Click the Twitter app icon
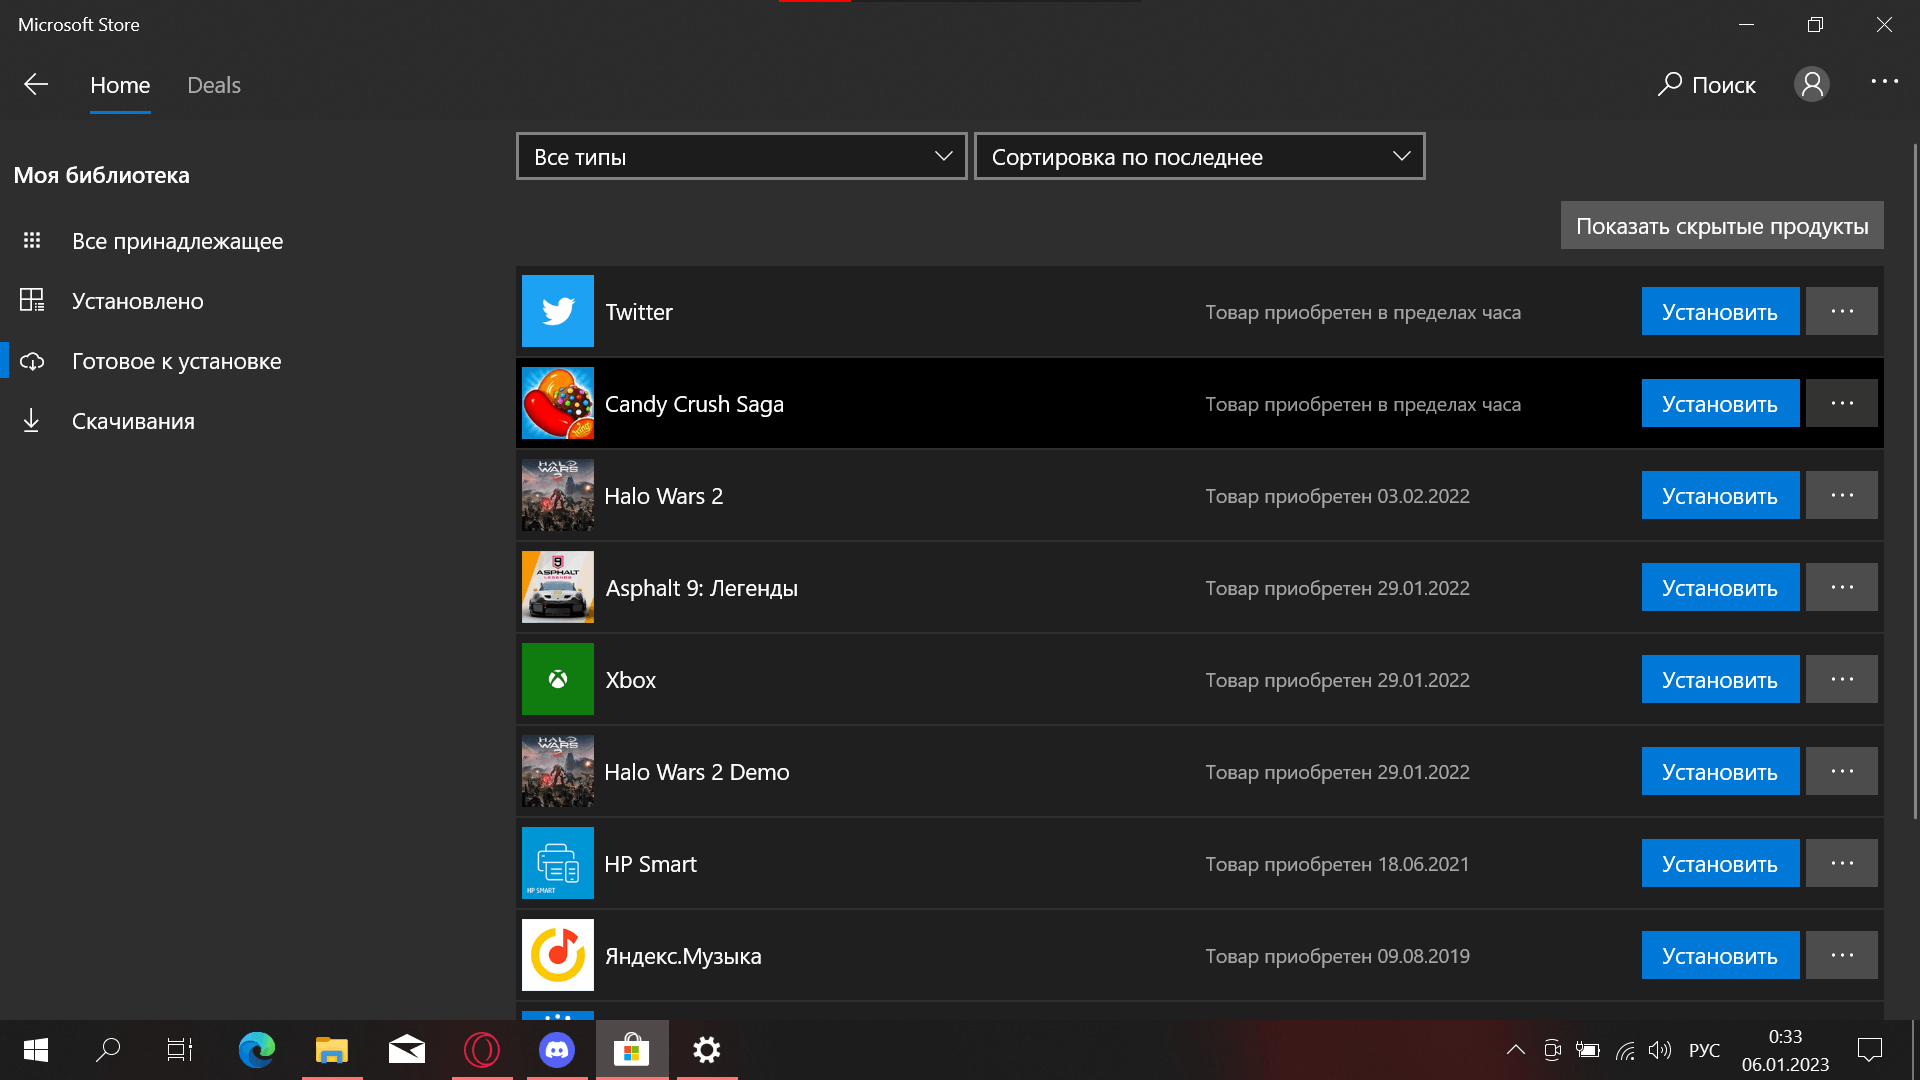 [558, 311]
